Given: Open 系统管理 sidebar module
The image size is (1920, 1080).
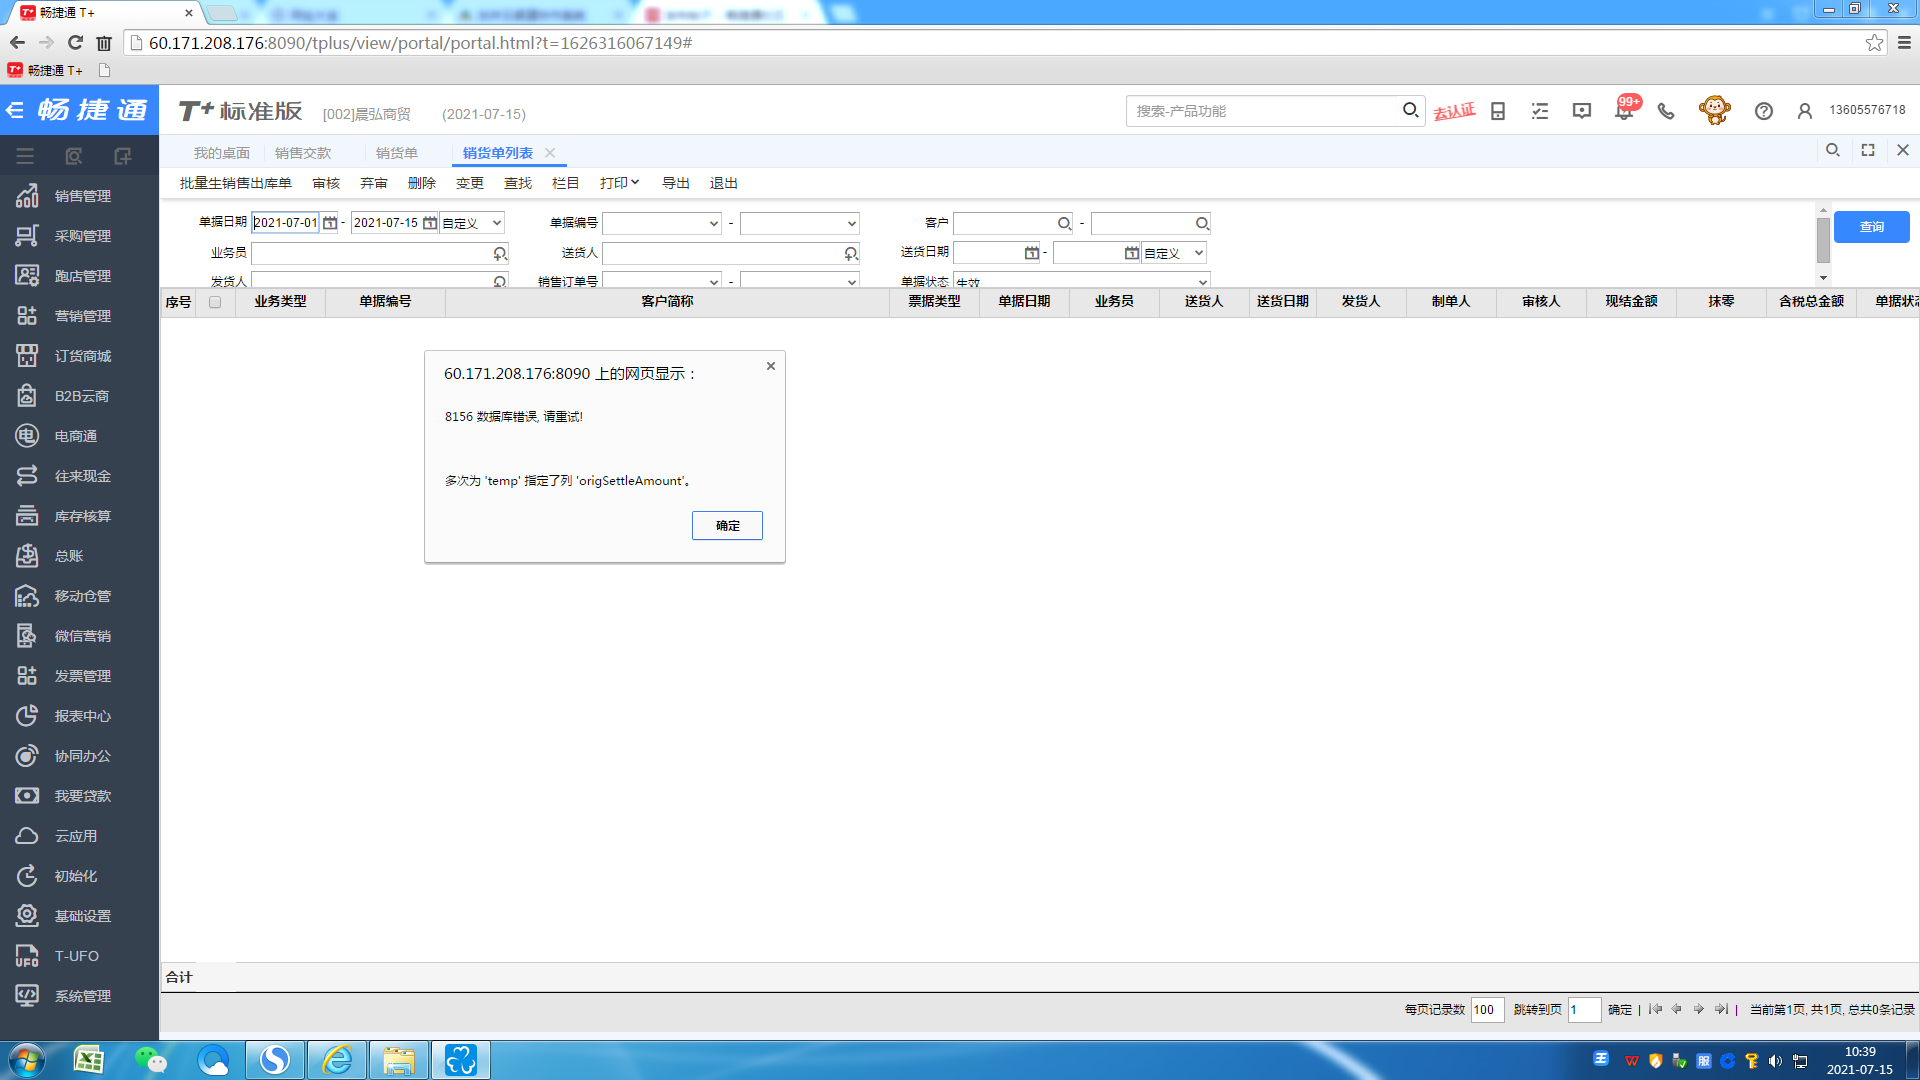Looking at the screenshot, I should click(x=80, y=996).
